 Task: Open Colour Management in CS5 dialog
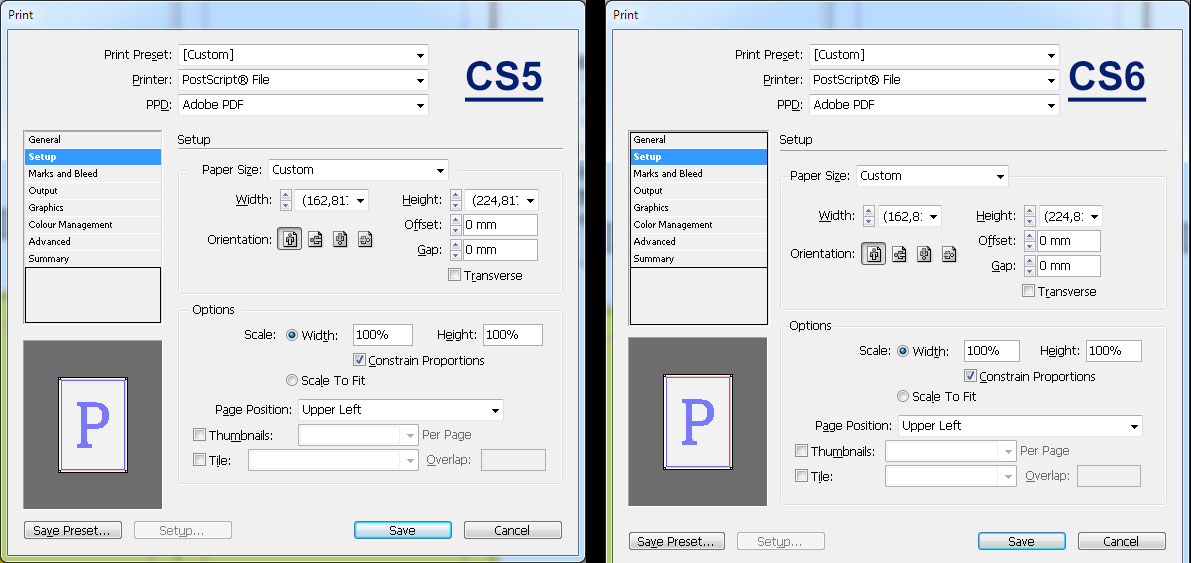click(x=93, y=225)
